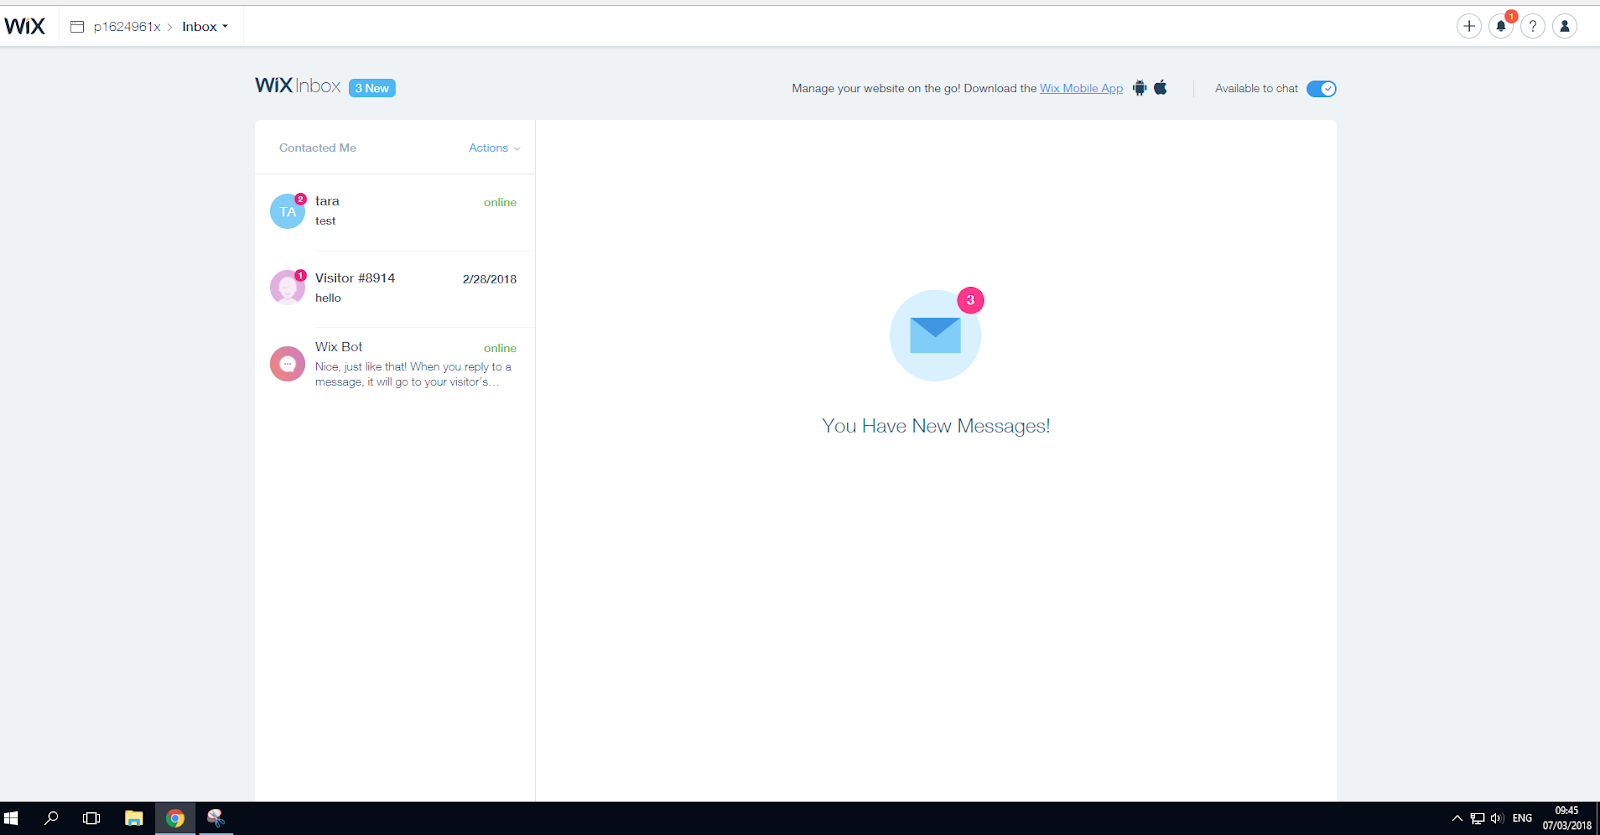Expand the Actions dropdown
The width and height of the screenshot is (1600, 835).
tap(494, 148)
